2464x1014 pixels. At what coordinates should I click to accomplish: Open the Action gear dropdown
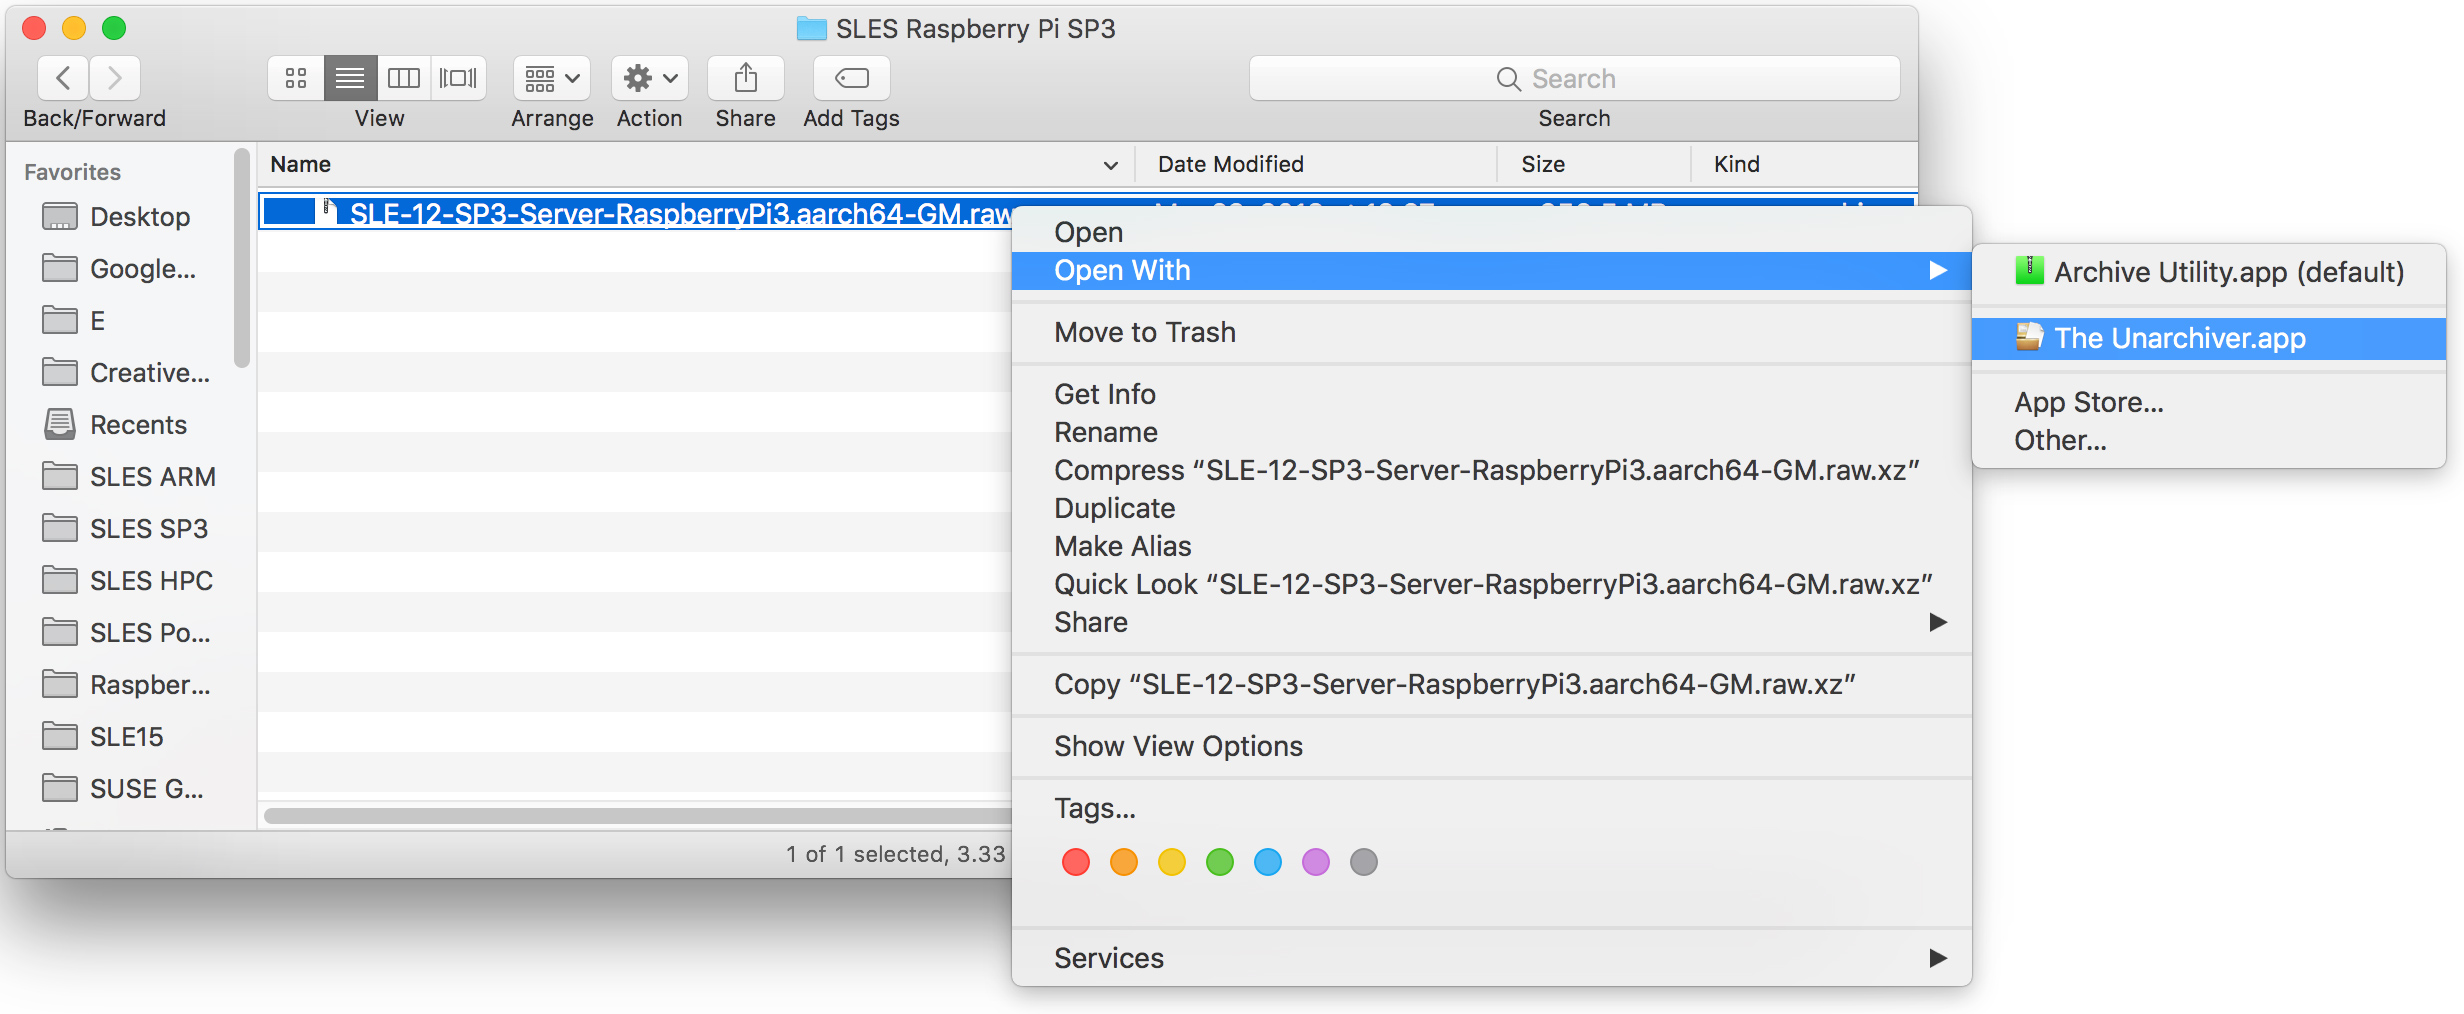[650, 78]
